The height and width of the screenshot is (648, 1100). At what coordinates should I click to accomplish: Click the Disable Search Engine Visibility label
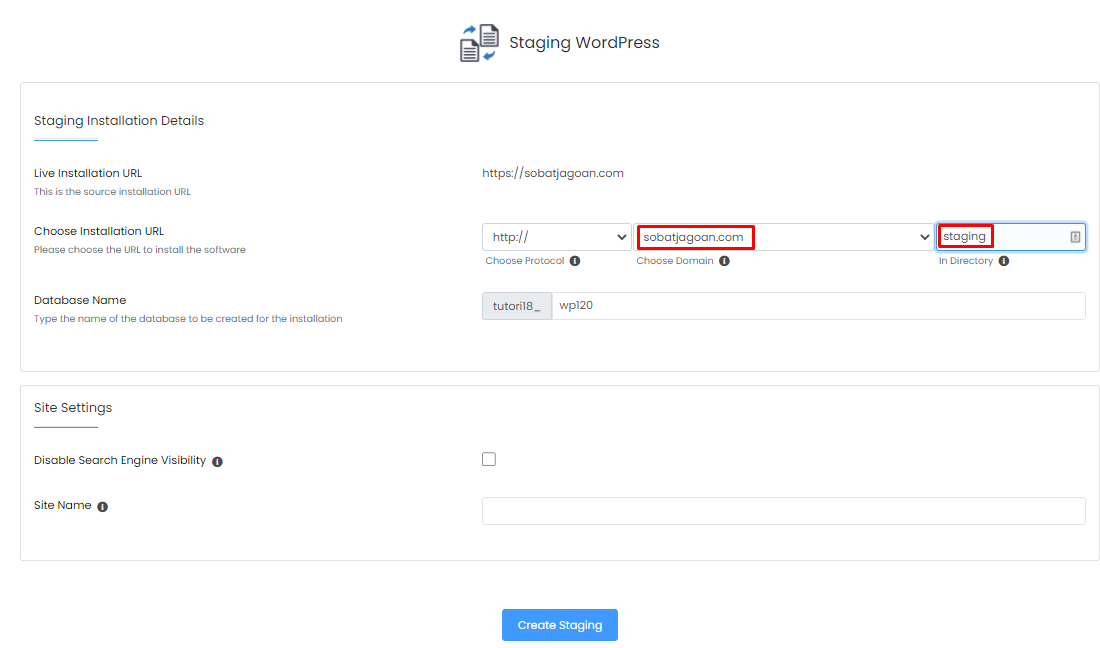click(x=120, y=461)
